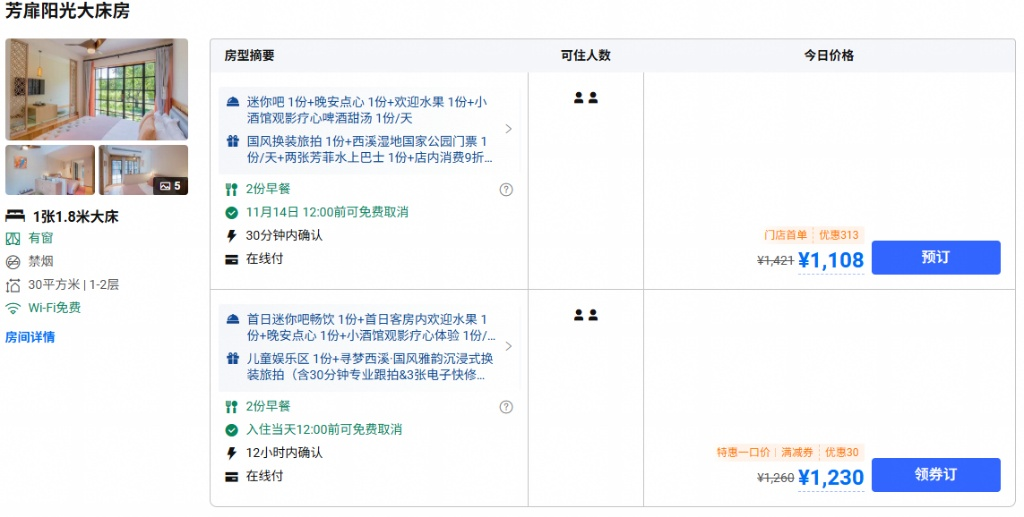Click the 特惠一口价 满减券 优惠30 tag
Image resolution: width=1024 pixels, height=517 pixels.
(x=788, y=452)
